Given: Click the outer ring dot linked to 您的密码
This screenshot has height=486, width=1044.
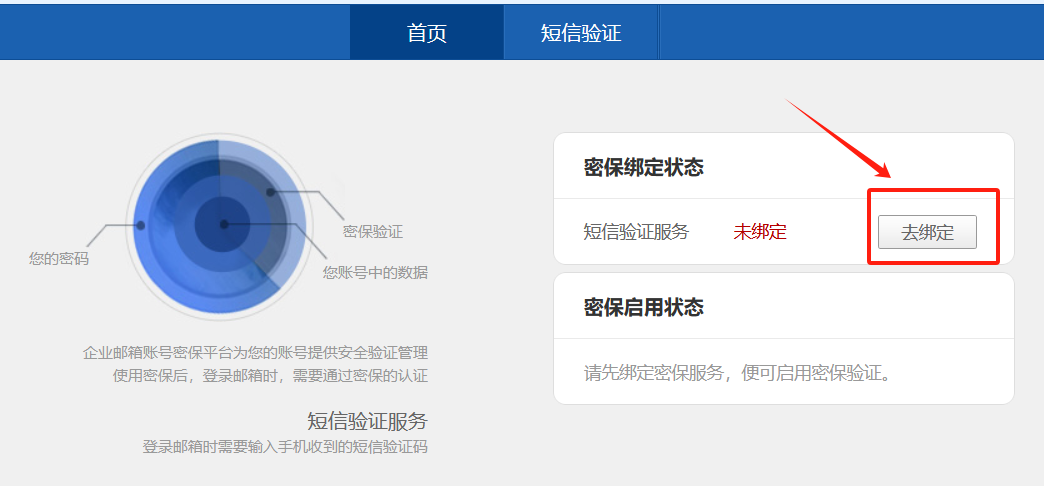Looking at the screenshot, I should coord(141,225).
